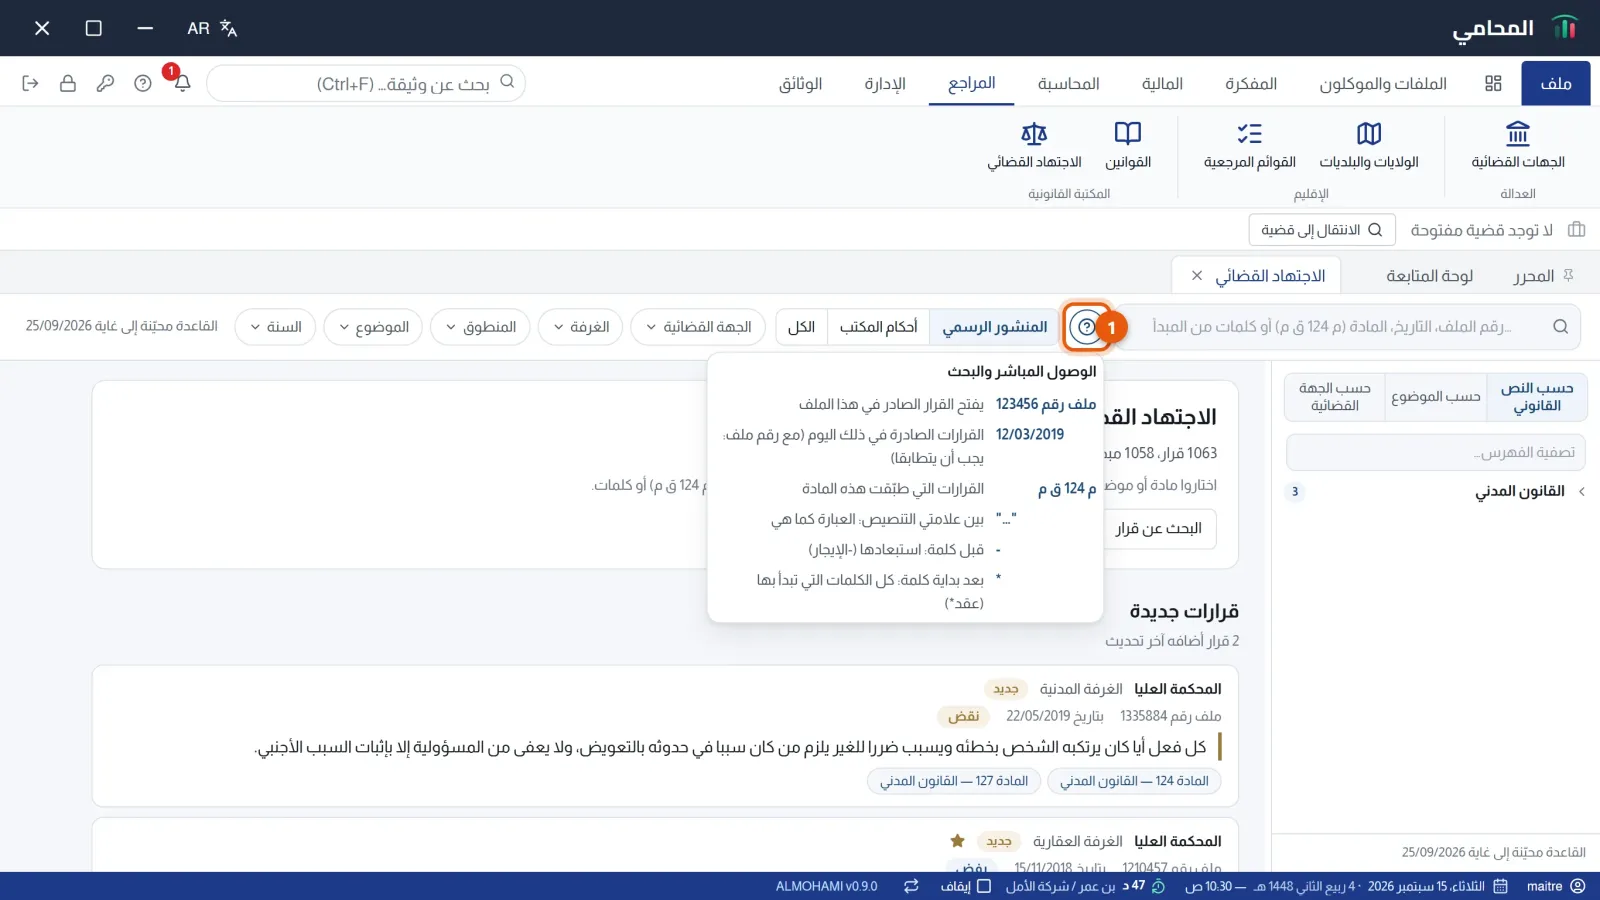The width and height of the screenshot is (1600, 900).
Task: Click example date 12/03/2019 in popup
Action: tap(1030, 434)
